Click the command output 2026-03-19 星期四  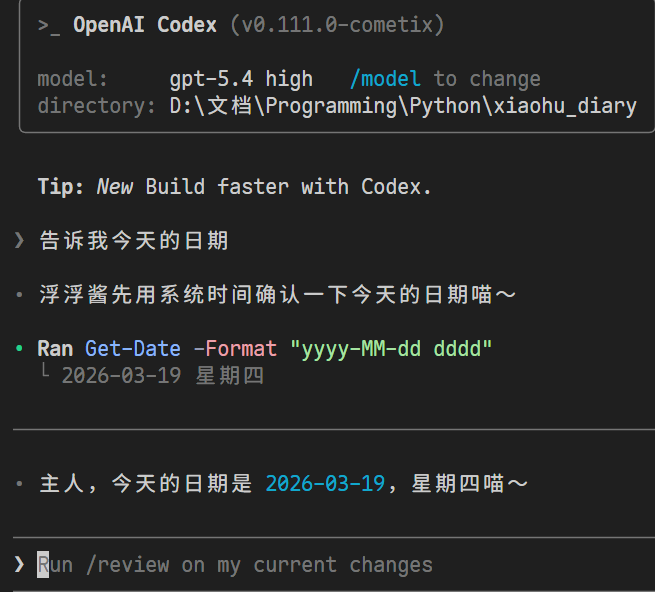pyautogui.click(x=163, y=375)
